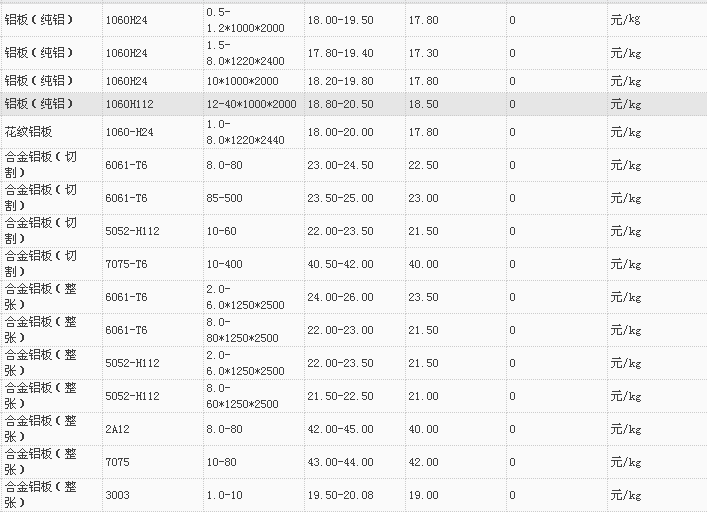This screenshot has width=707, height=512.
Task: Select the 2A12 alloy grade cell
Action: click(x=117, y=429)
